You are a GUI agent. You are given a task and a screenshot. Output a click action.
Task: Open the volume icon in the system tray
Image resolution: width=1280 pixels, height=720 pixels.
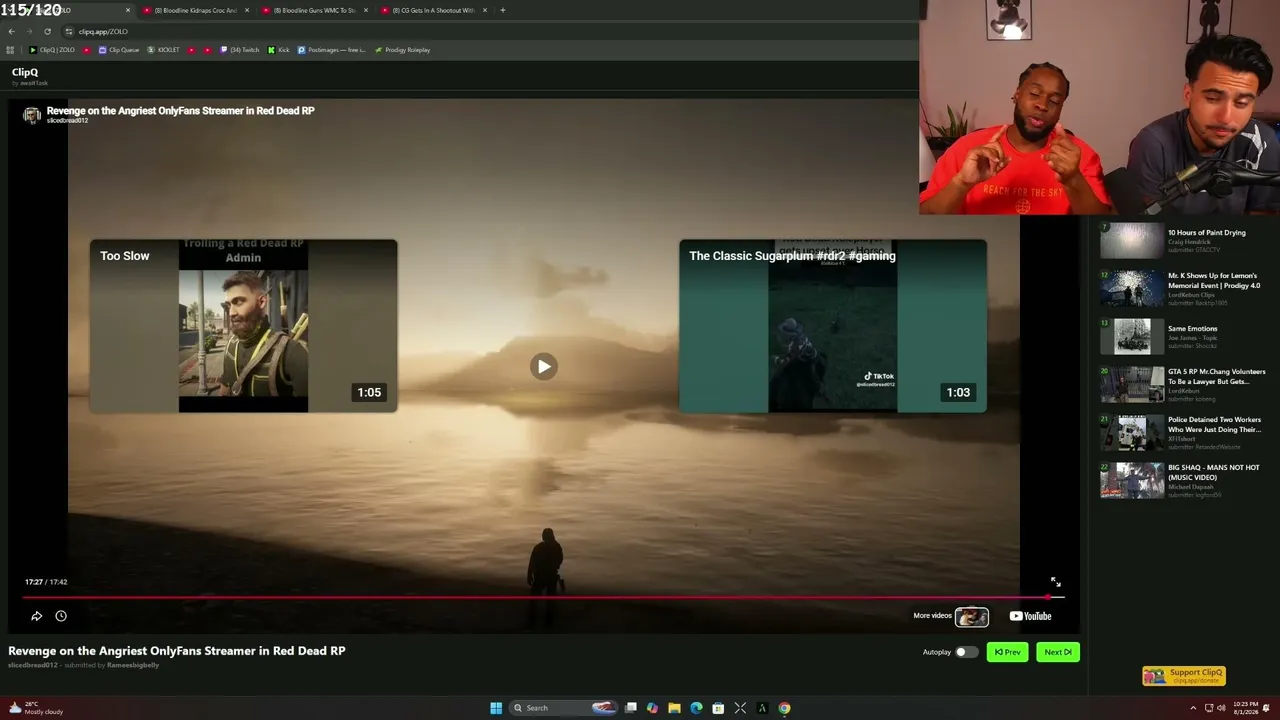click(x=1221, y=708)
